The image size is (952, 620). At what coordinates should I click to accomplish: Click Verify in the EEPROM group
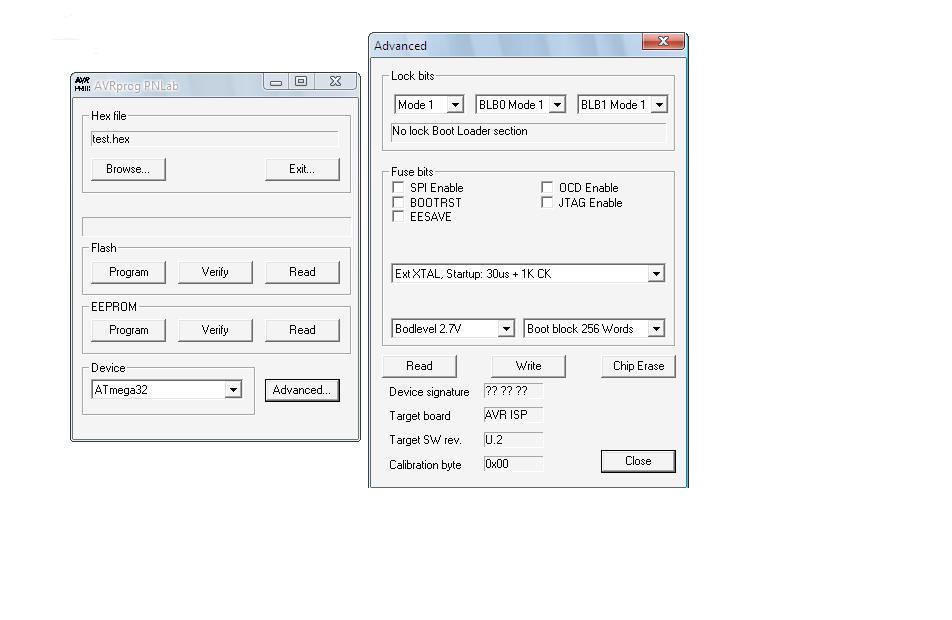(215, 330)
